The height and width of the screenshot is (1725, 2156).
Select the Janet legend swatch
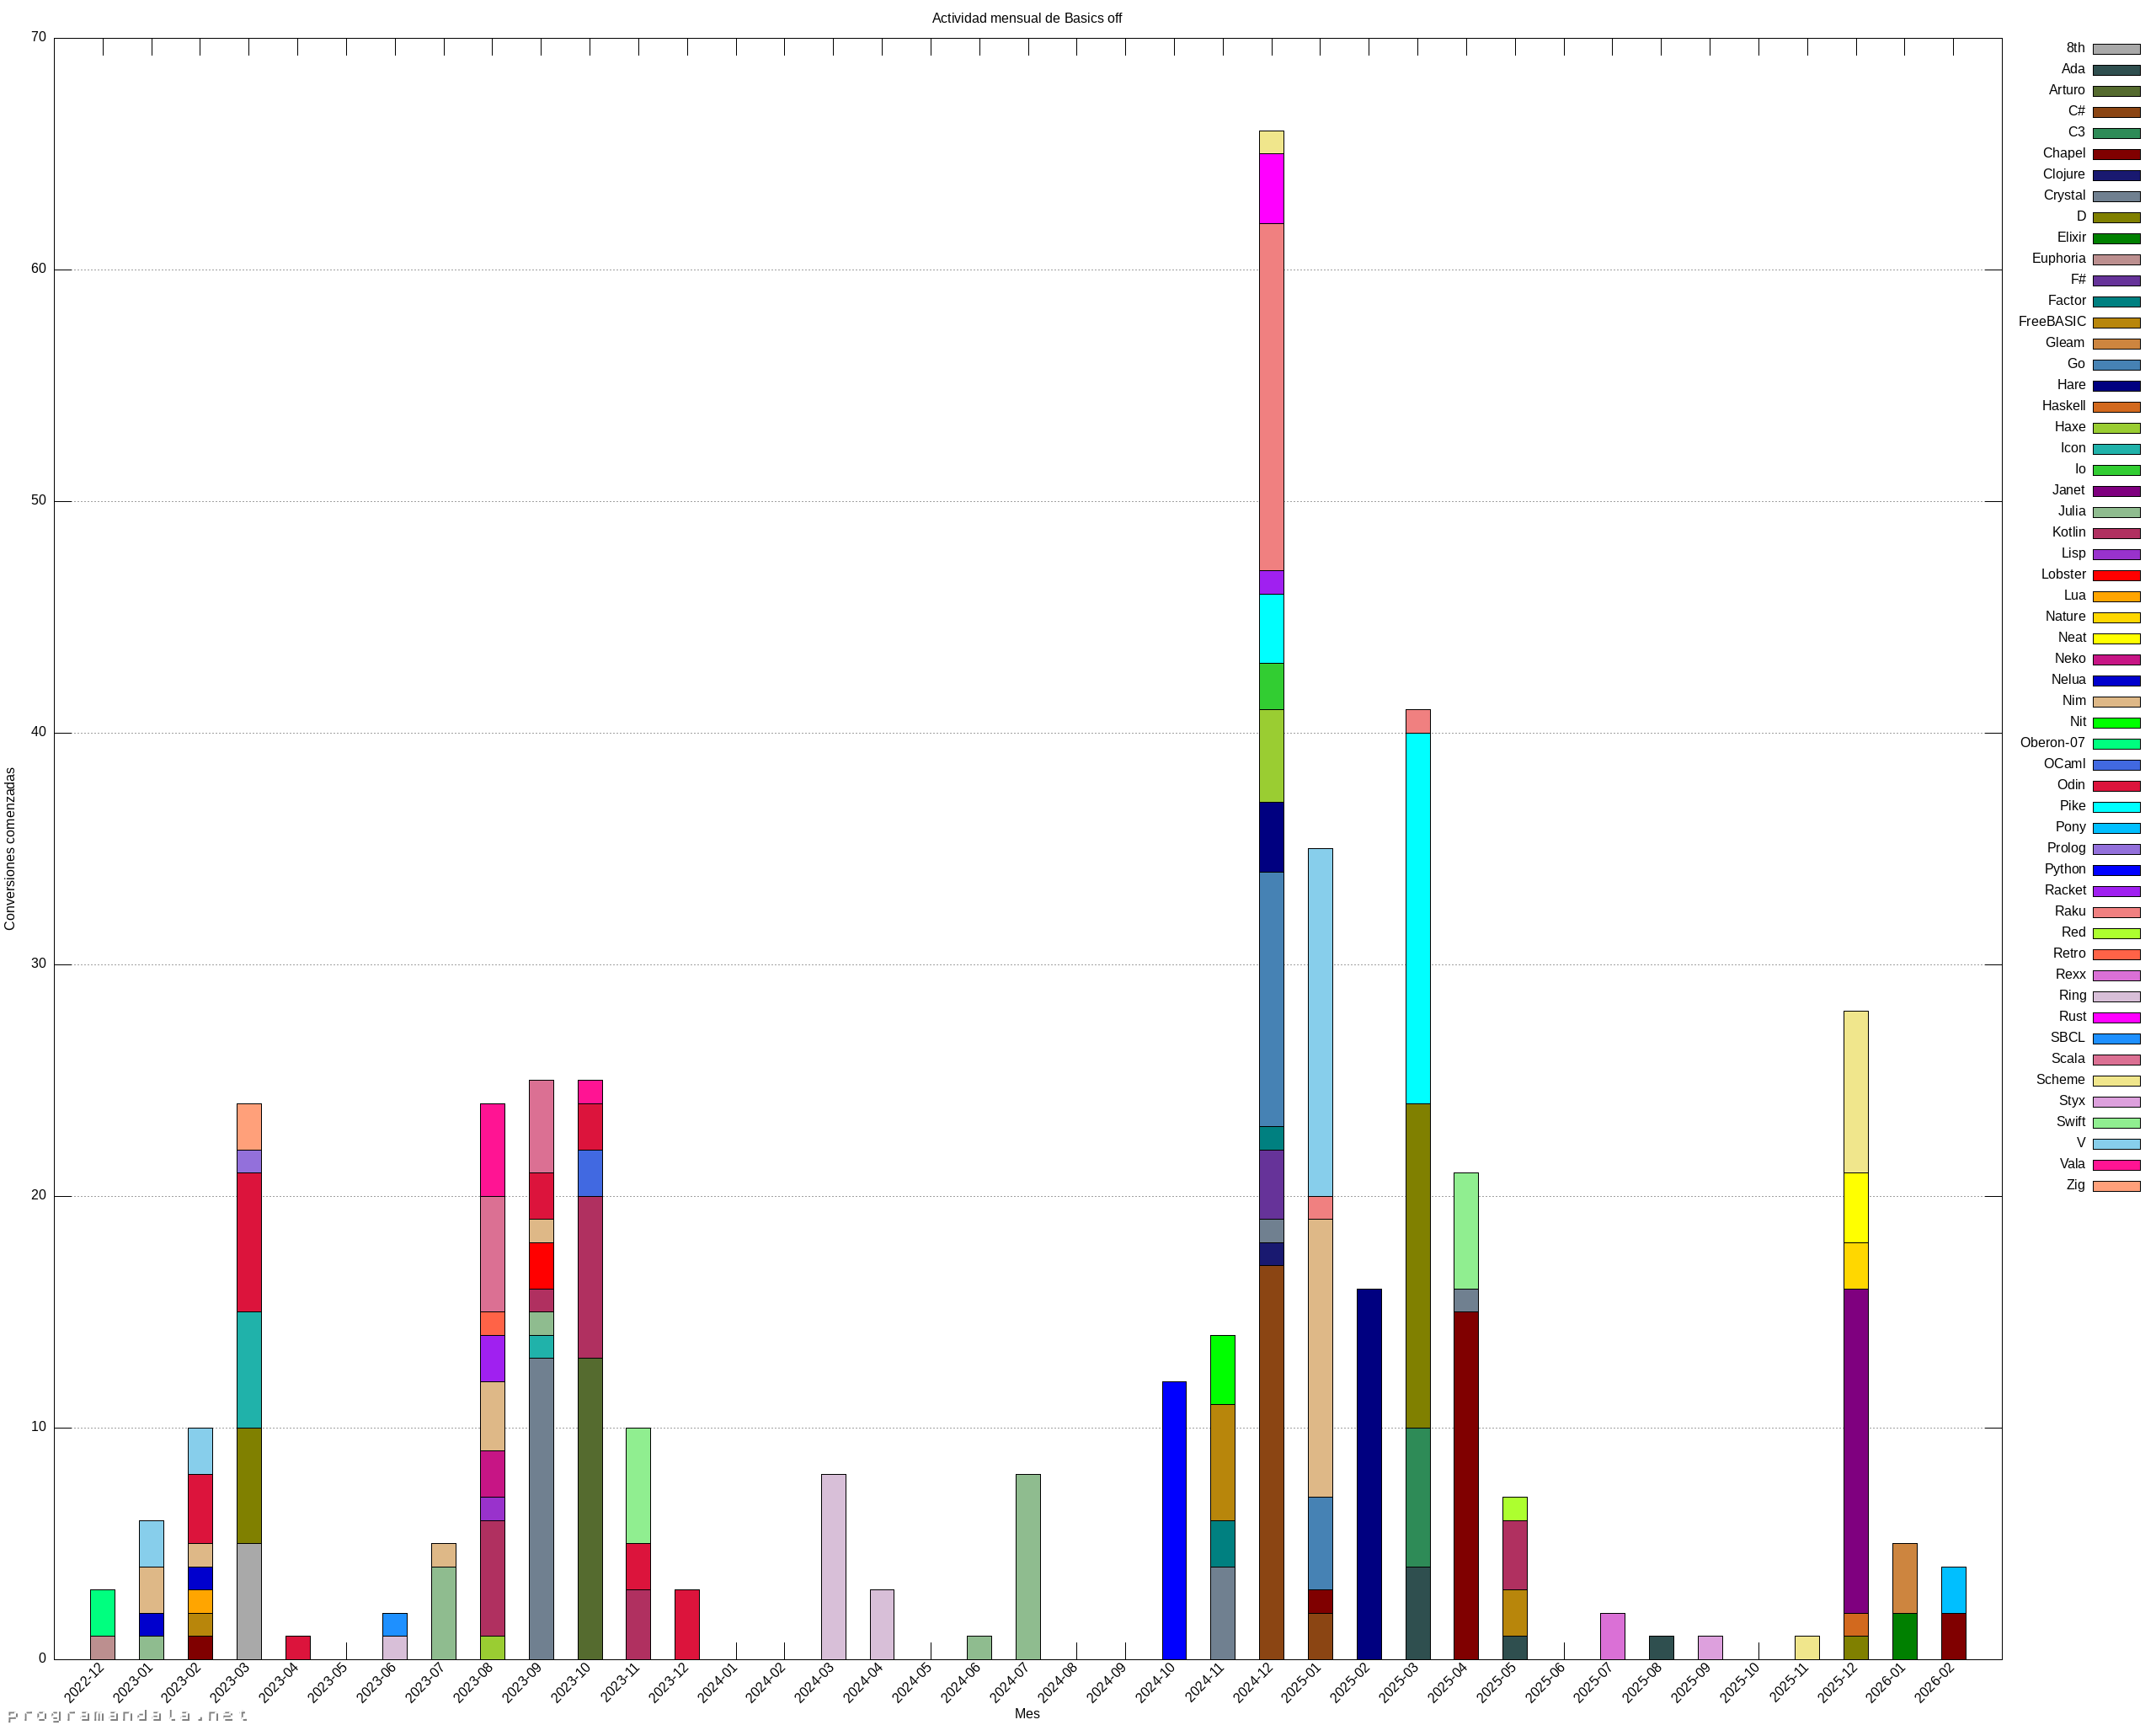click(x=2116, y=491)
